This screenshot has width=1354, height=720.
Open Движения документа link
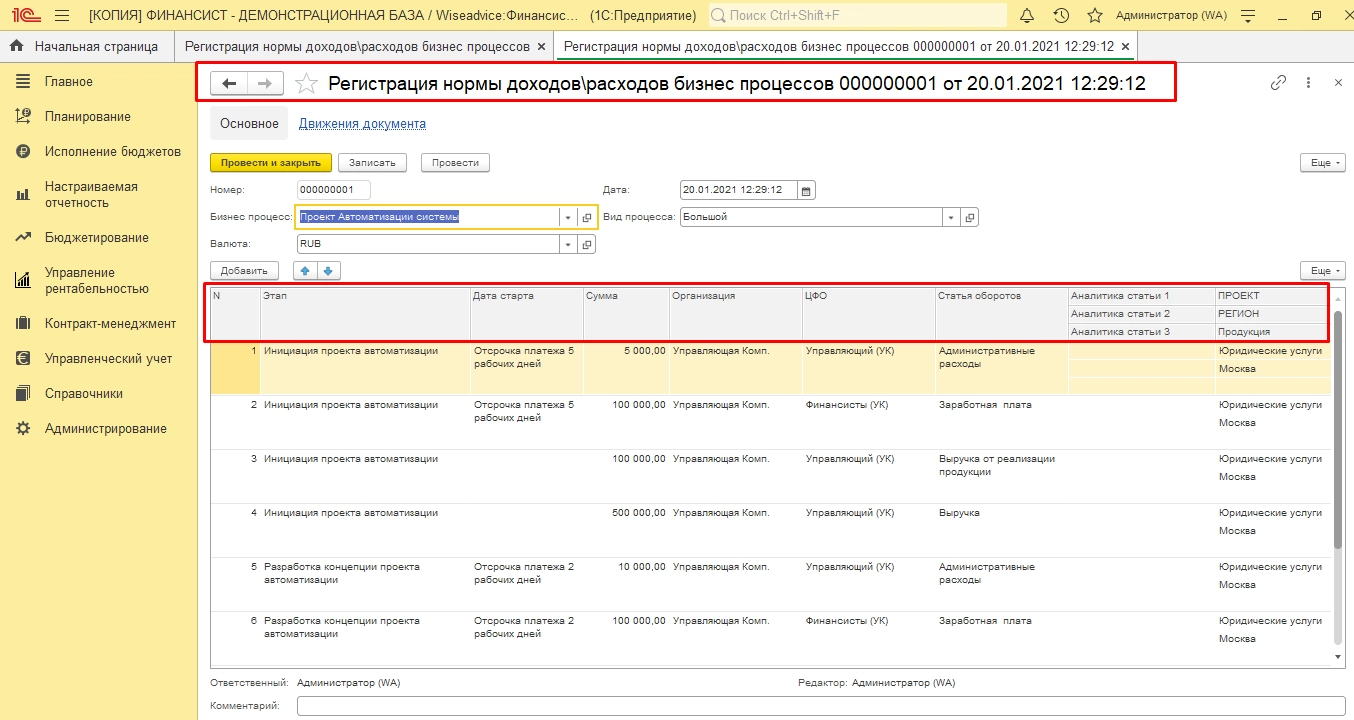(x=362, y=124)
